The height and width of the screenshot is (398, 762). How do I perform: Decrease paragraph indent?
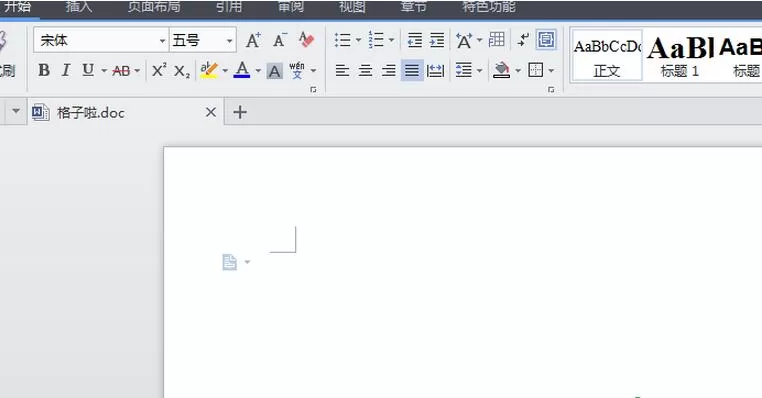[x=415, y=40]
